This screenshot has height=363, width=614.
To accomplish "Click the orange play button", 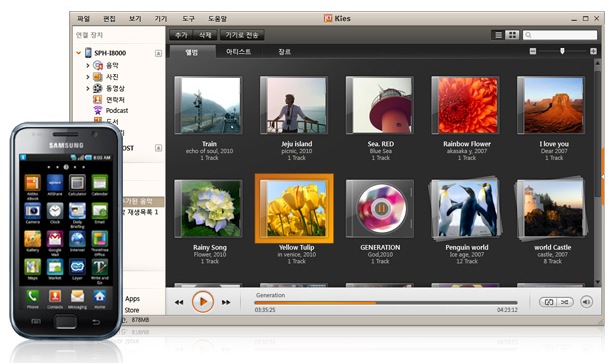I will [202, 302].
